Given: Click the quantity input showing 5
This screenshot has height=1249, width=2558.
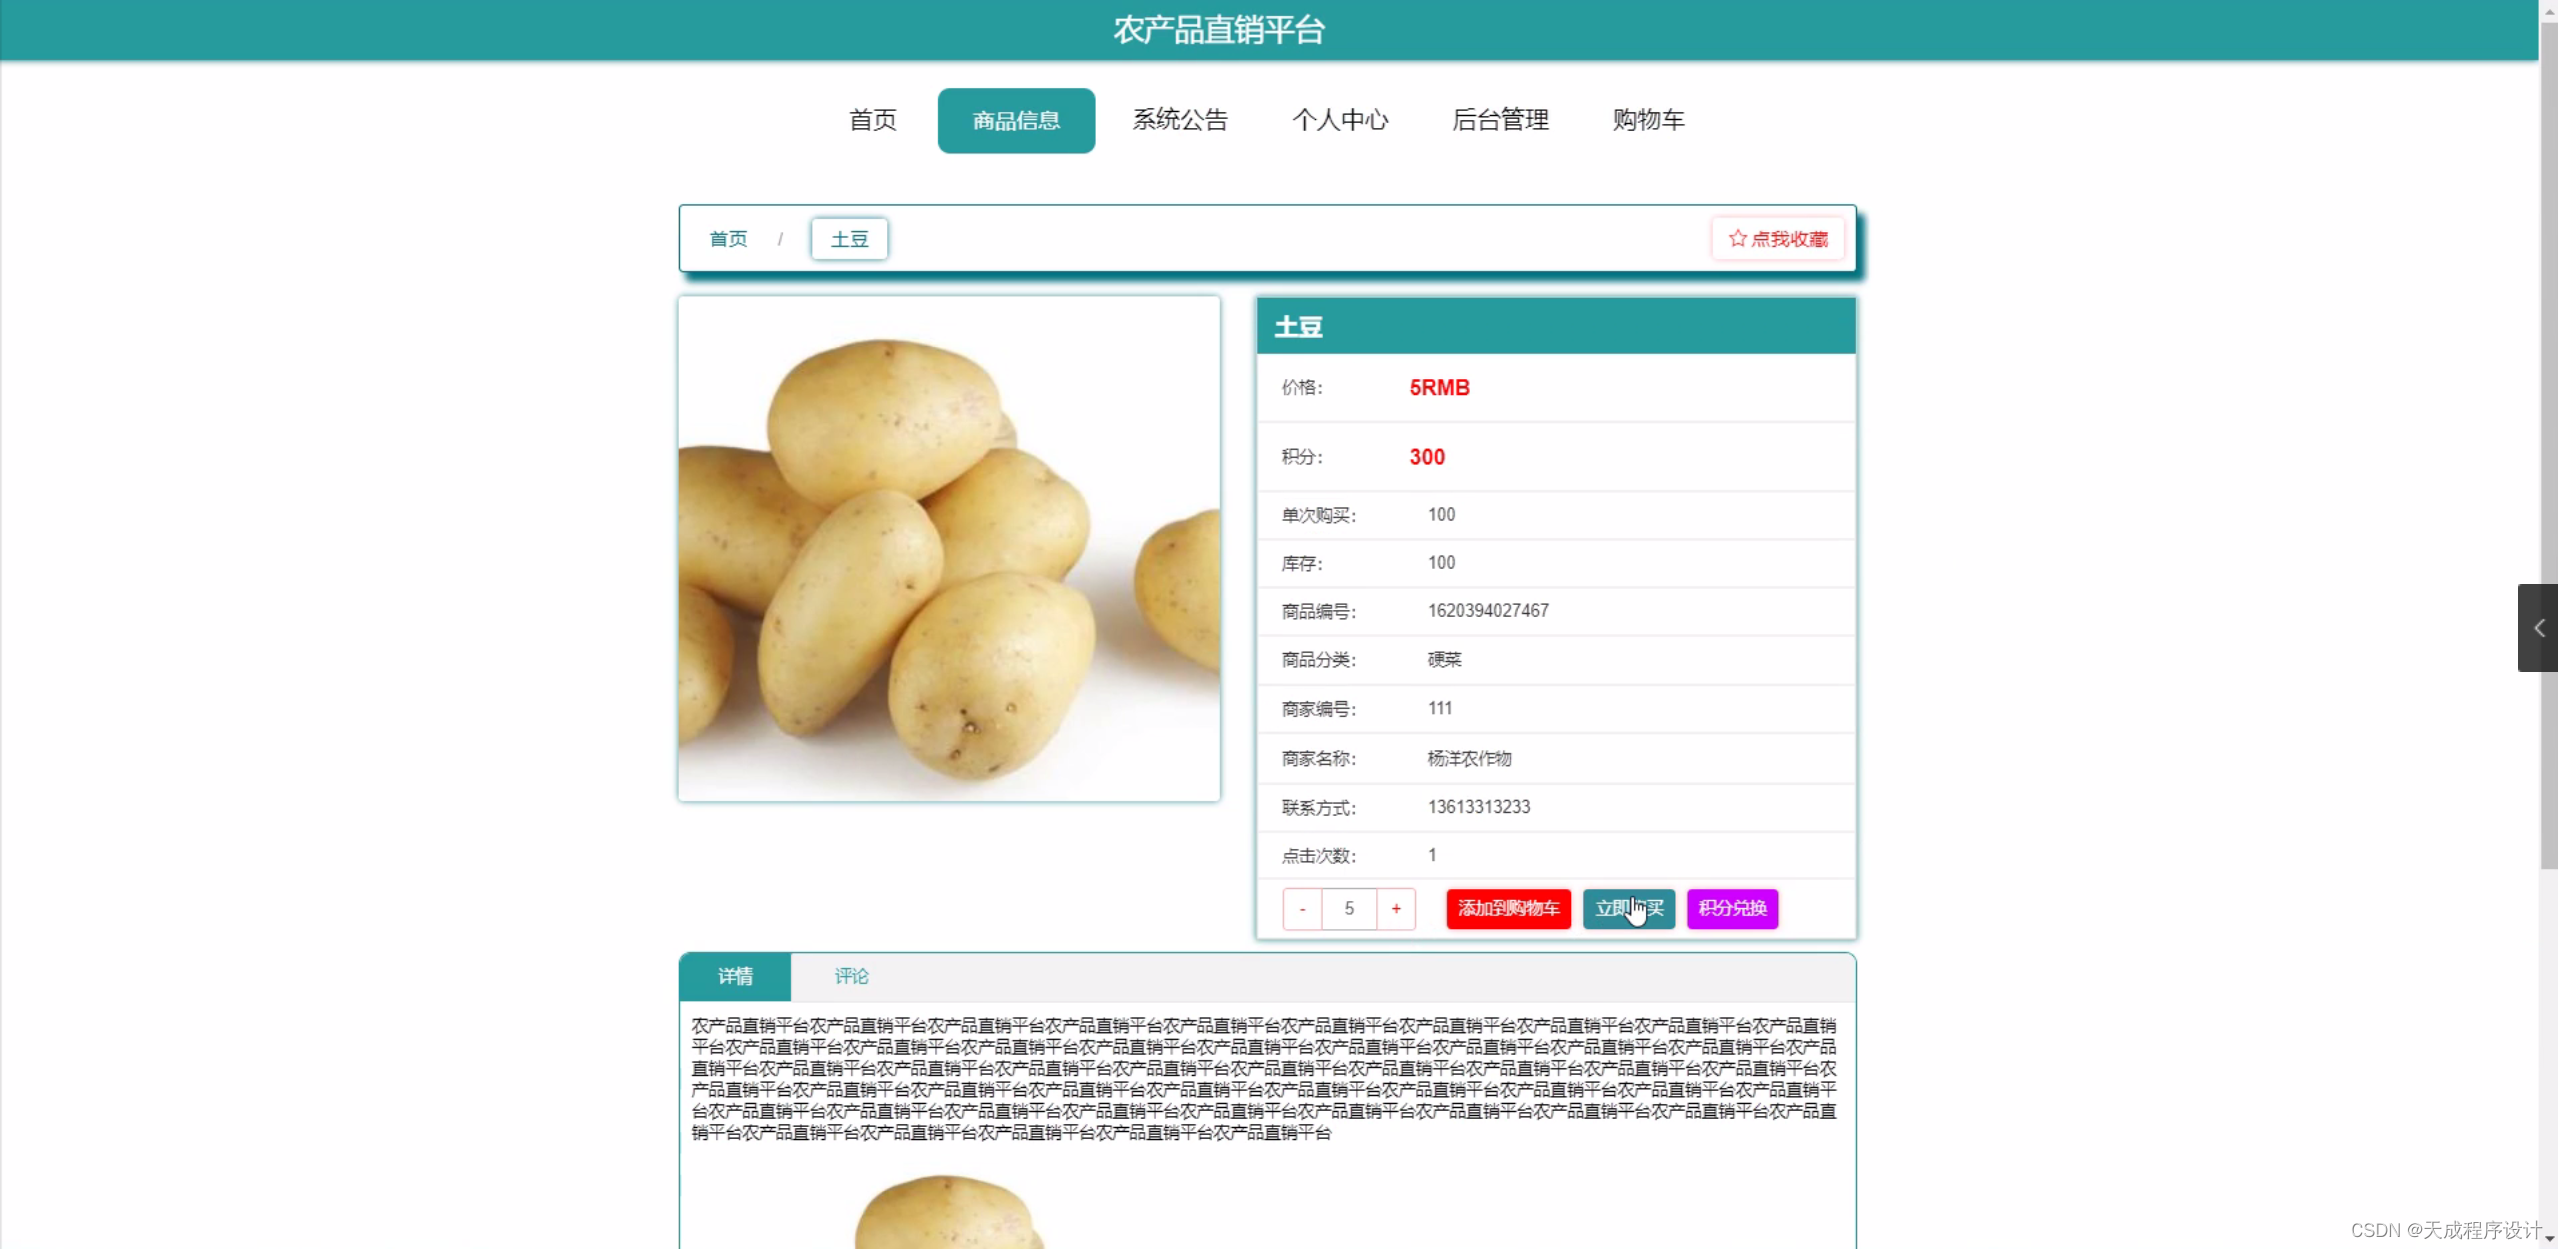Looking at the screenshot, I should (x=1349, y=908).
